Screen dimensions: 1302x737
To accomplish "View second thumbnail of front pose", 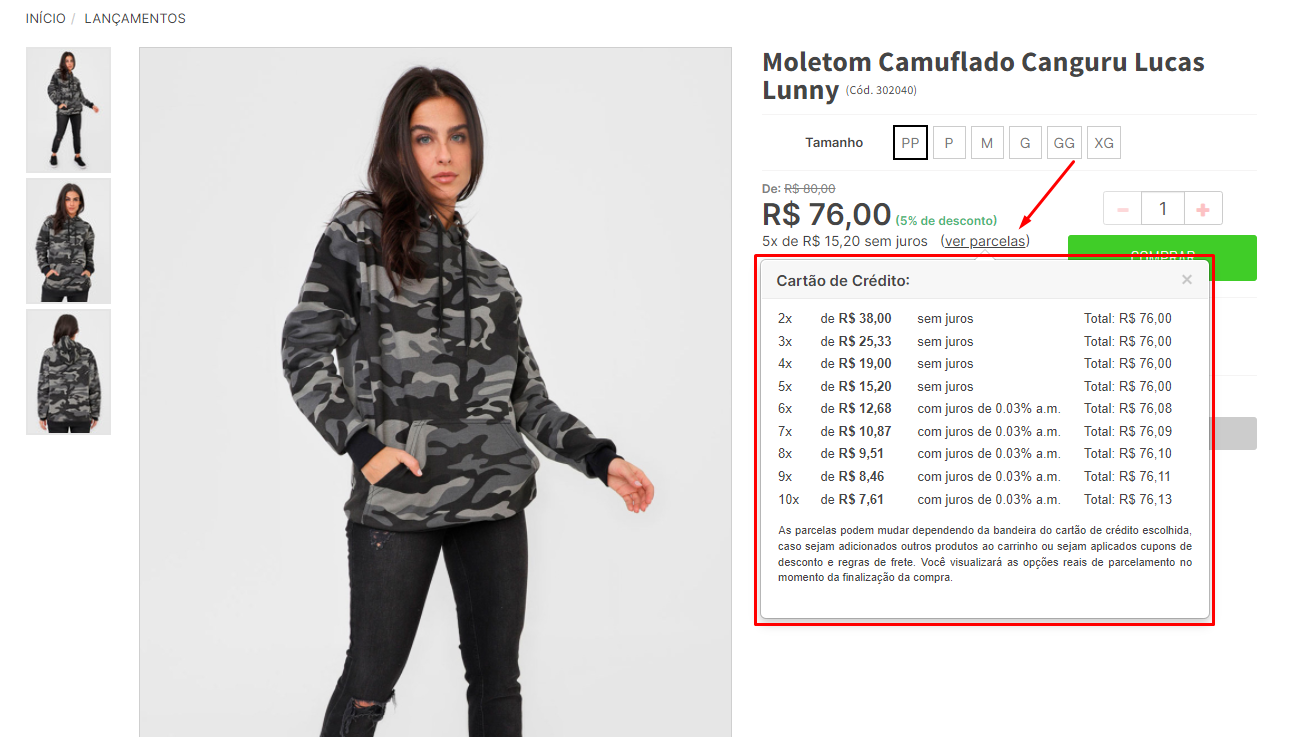I will click(x=68, y=241).
